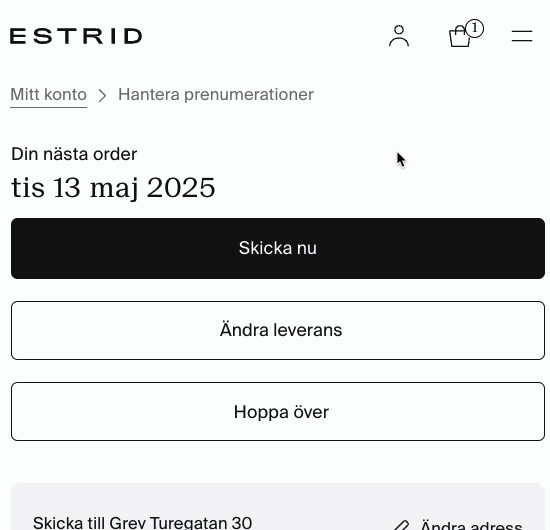Open the hamburger menu
This screenshot has width=550, height=530.
pyautogui.click(x=522, y=36)
